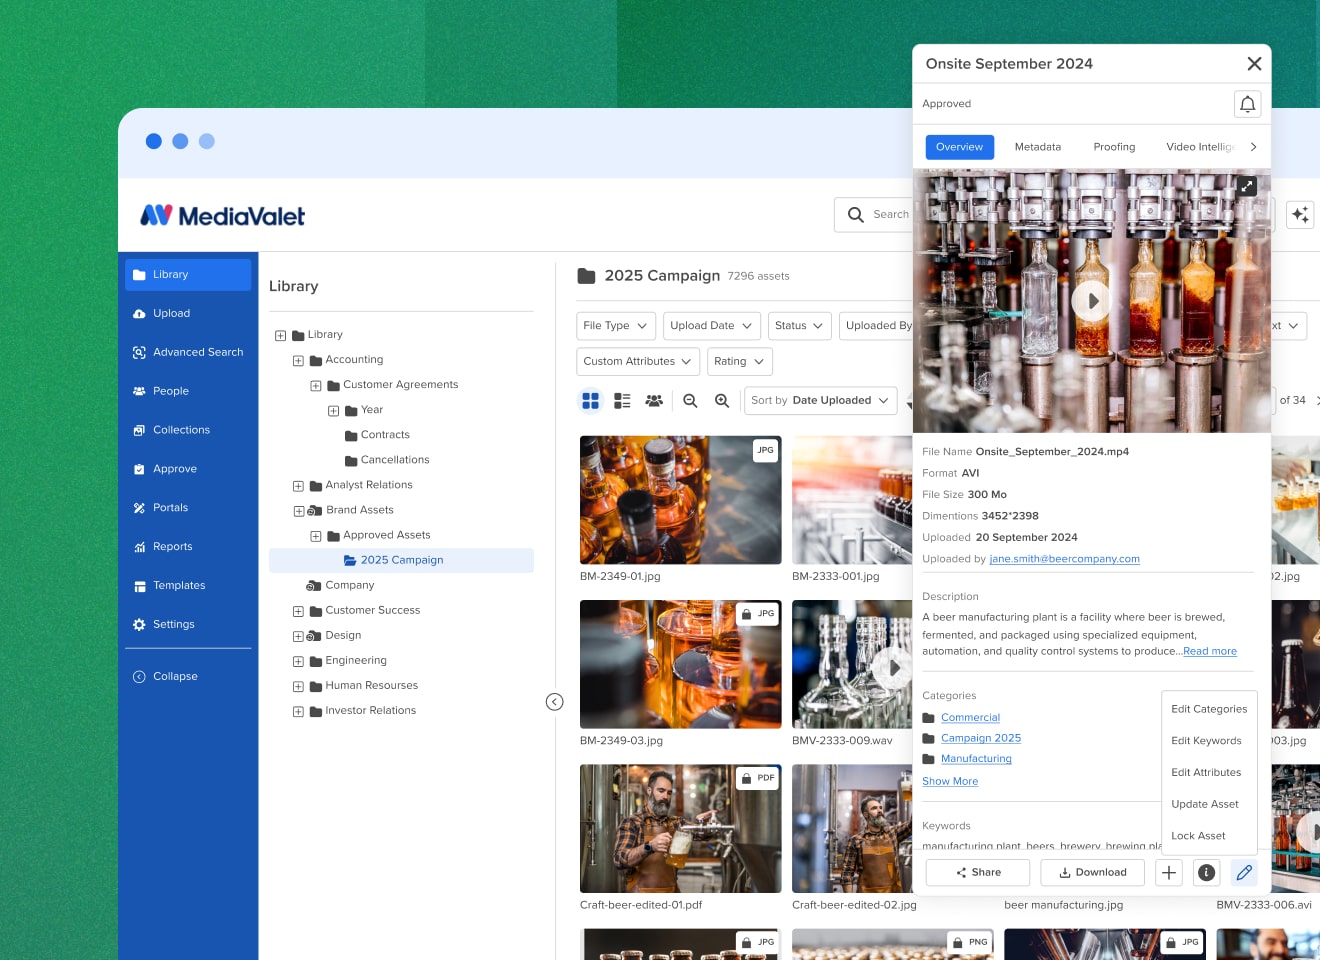Open the Manufacturing category link

pos(976,759)
